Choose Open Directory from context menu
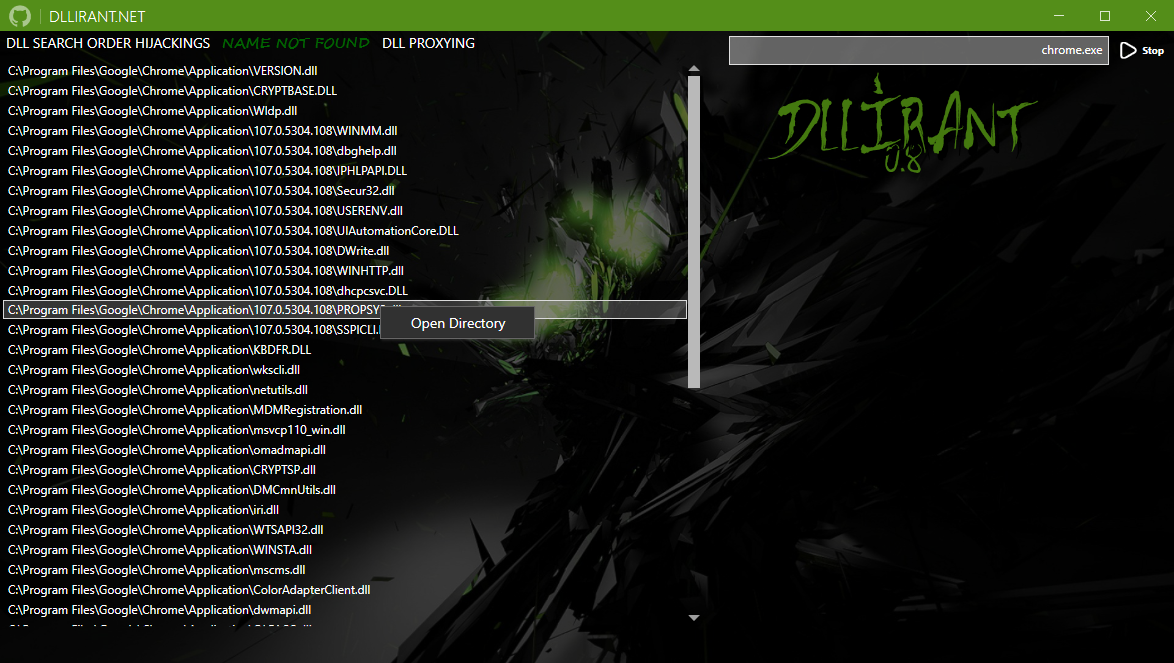 coord(457,323)
